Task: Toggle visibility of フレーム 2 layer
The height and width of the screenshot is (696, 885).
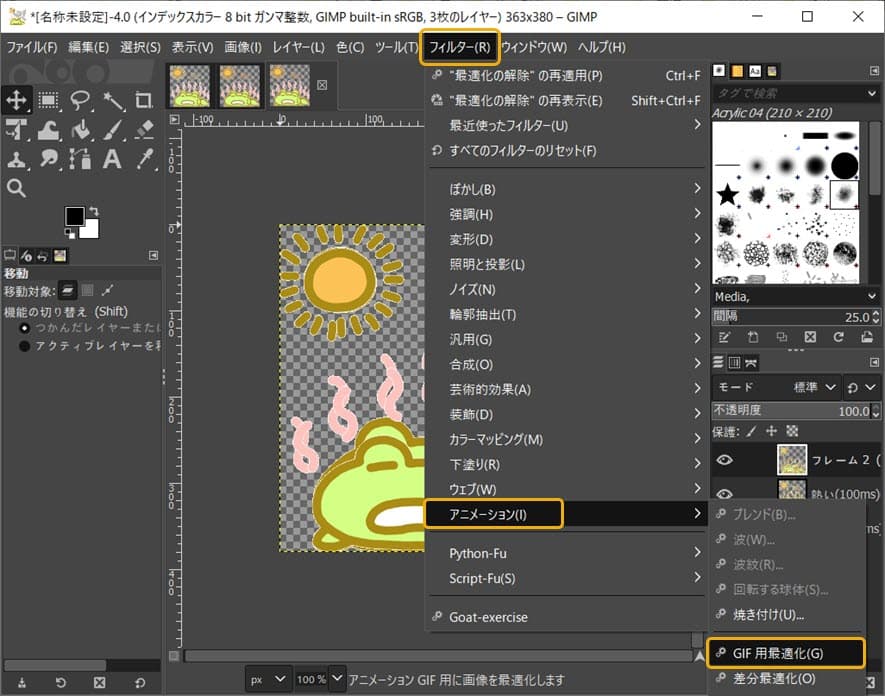Action: (725, 459)
